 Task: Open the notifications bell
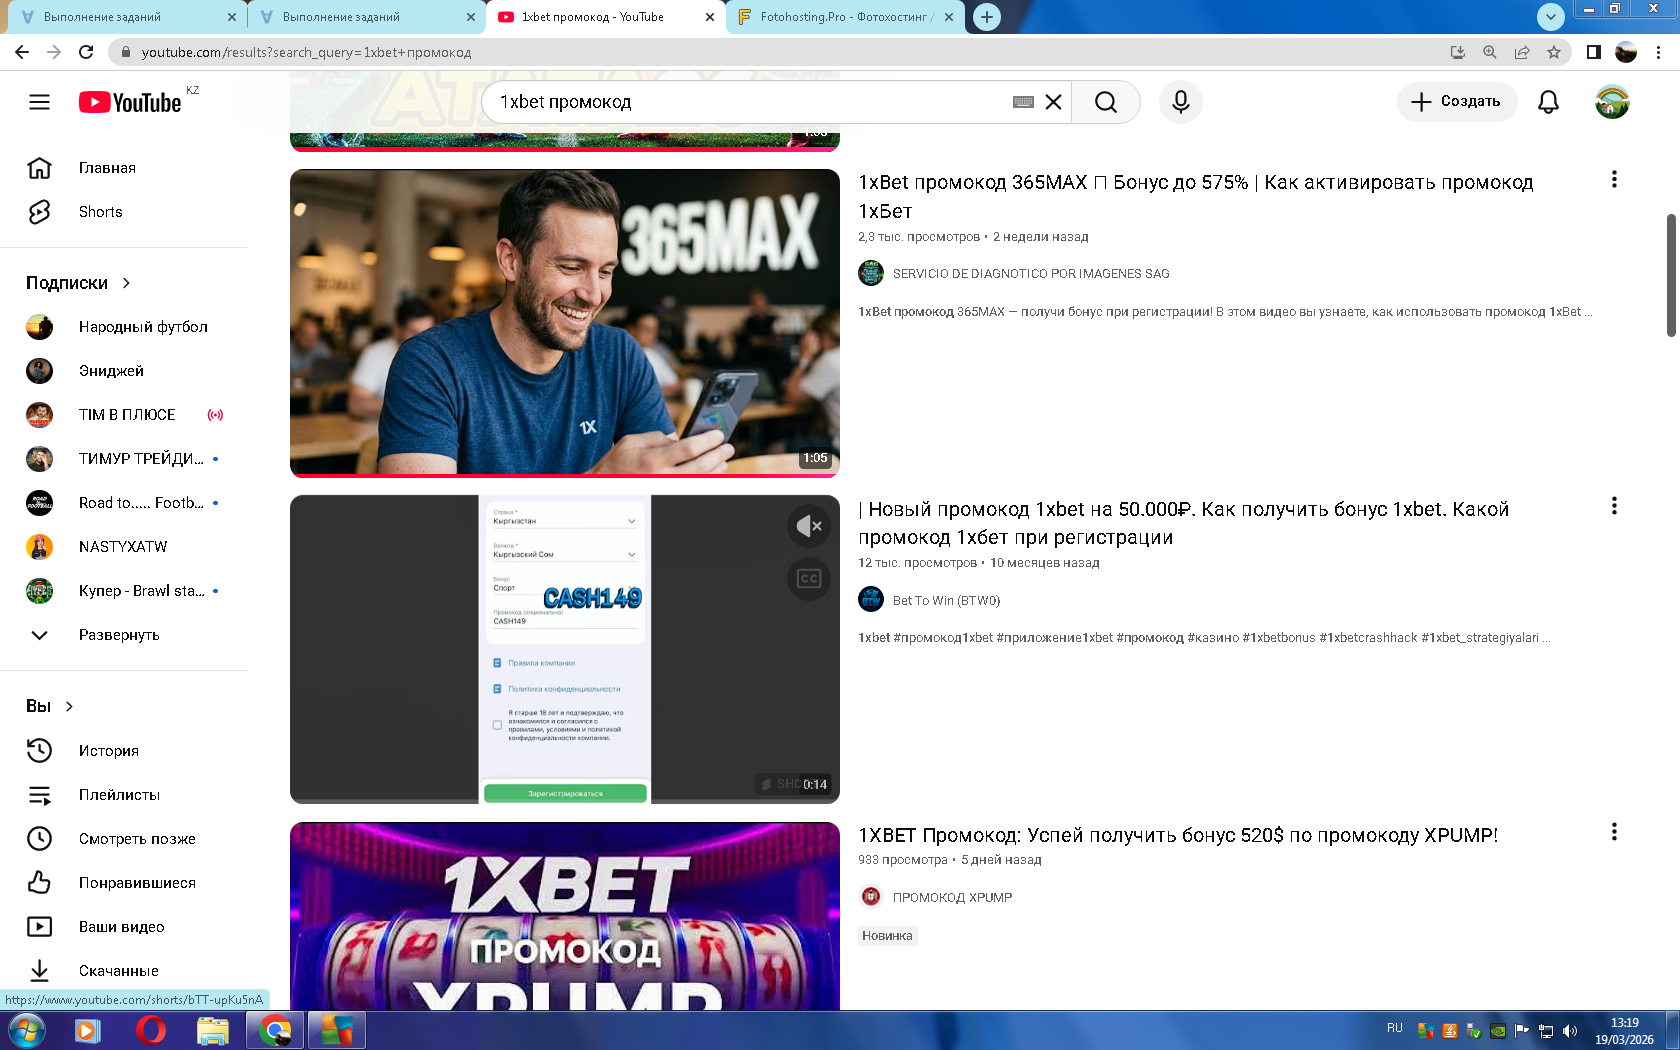pos(1548,102)
